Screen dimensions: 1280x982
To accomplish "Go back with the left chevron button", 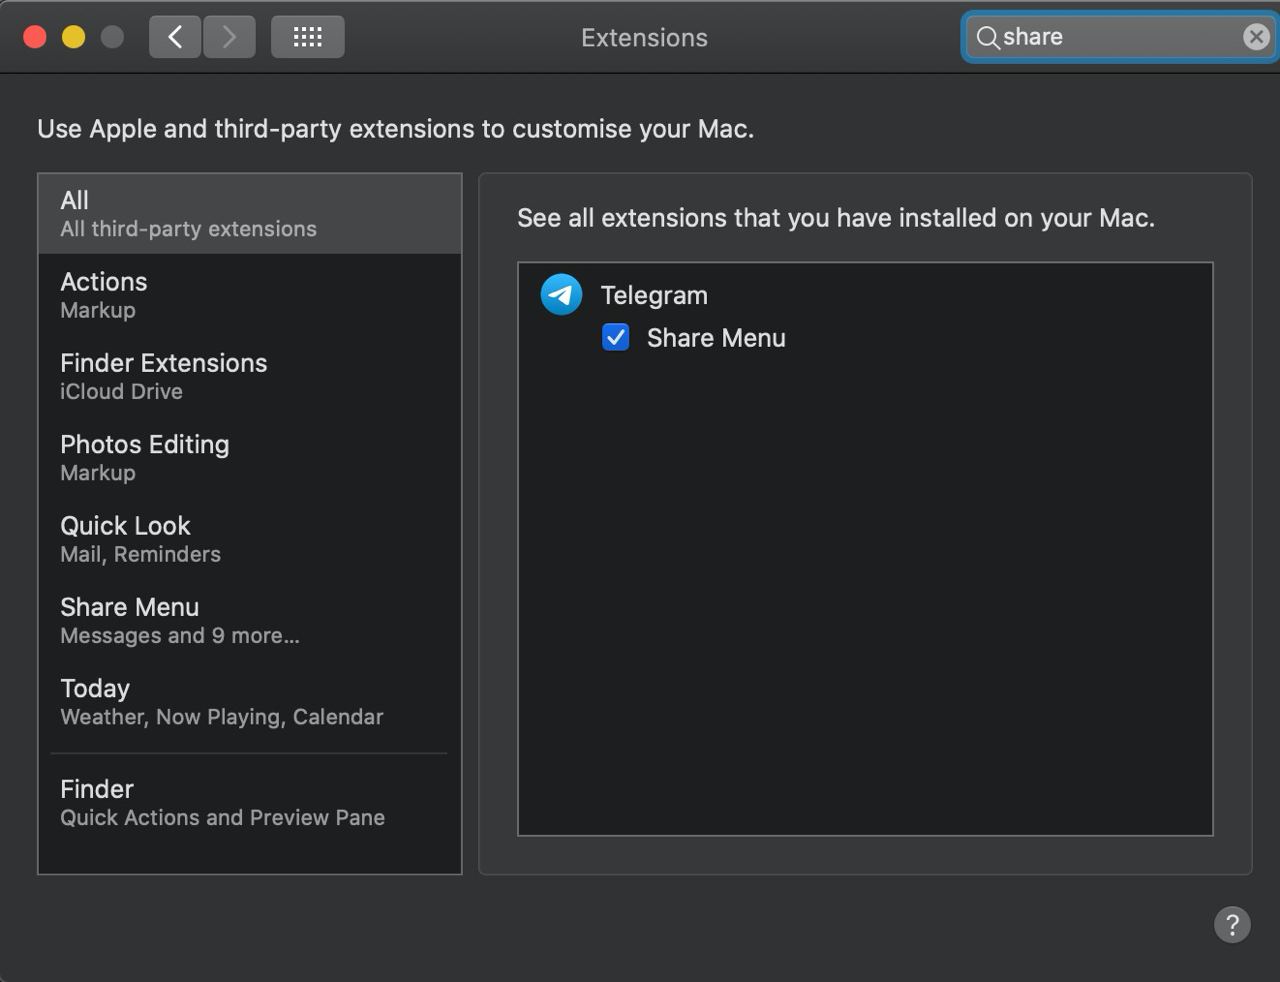I will (x=175, y=37).
